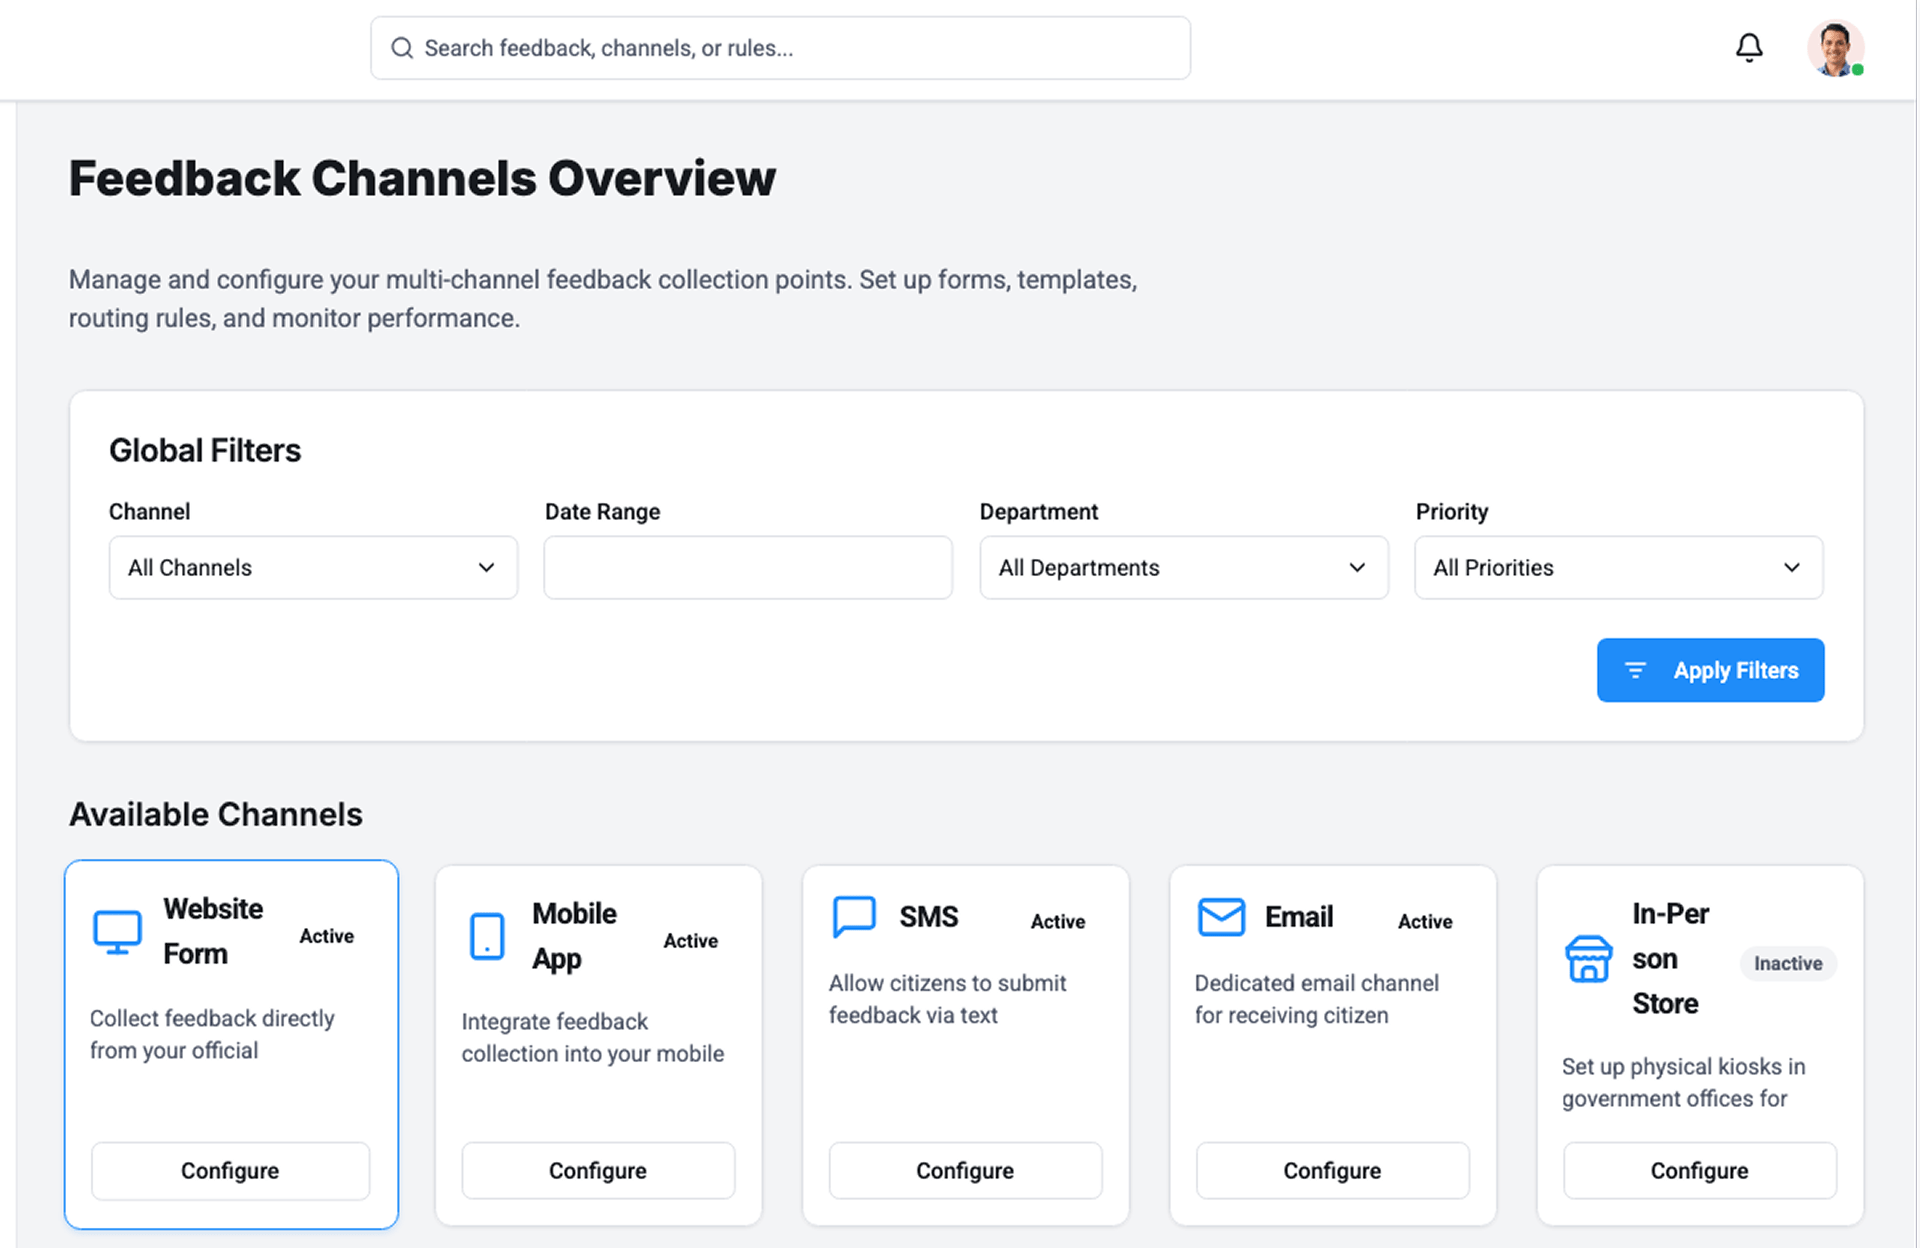
Task: Click the In-Person Store shop icon
Action: point(1588,959)
